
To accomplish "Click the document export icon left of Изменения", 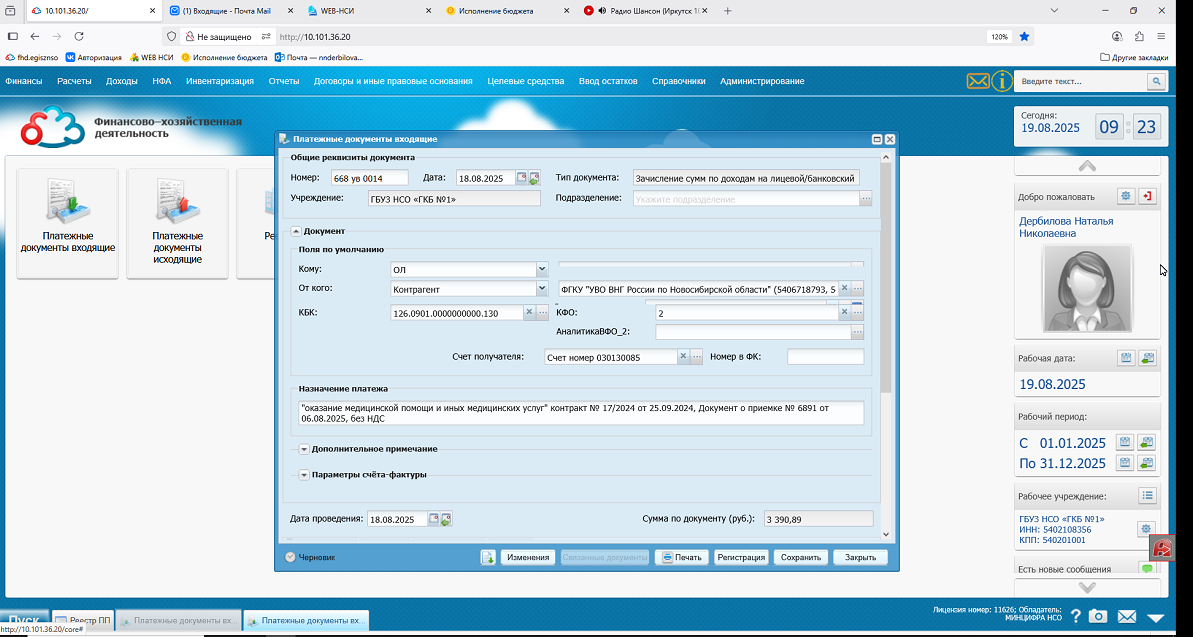I will 488,557.
